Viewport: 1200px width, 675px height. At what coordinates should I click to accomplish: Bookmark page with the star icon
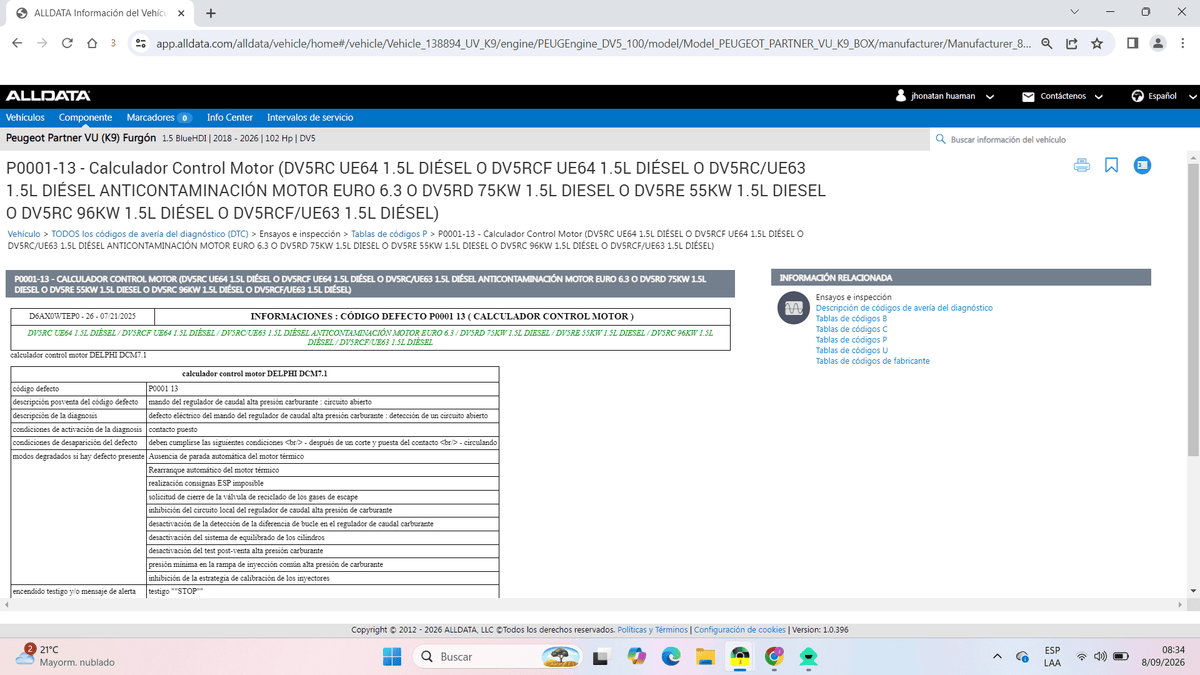click(1097, 43)
